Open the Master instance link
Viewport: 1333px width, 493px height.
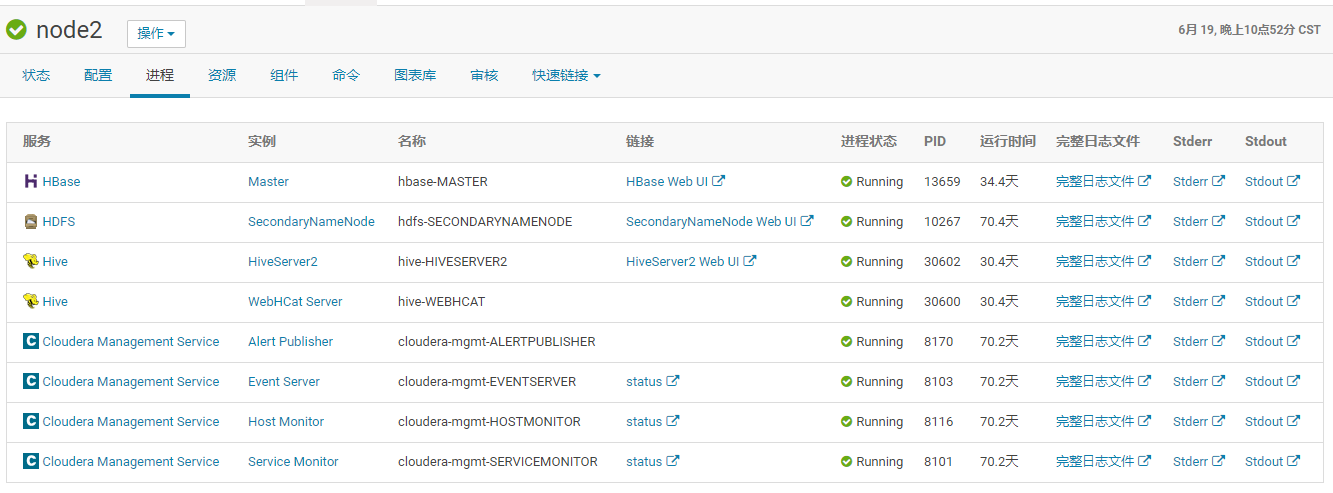tap(268, 182)
